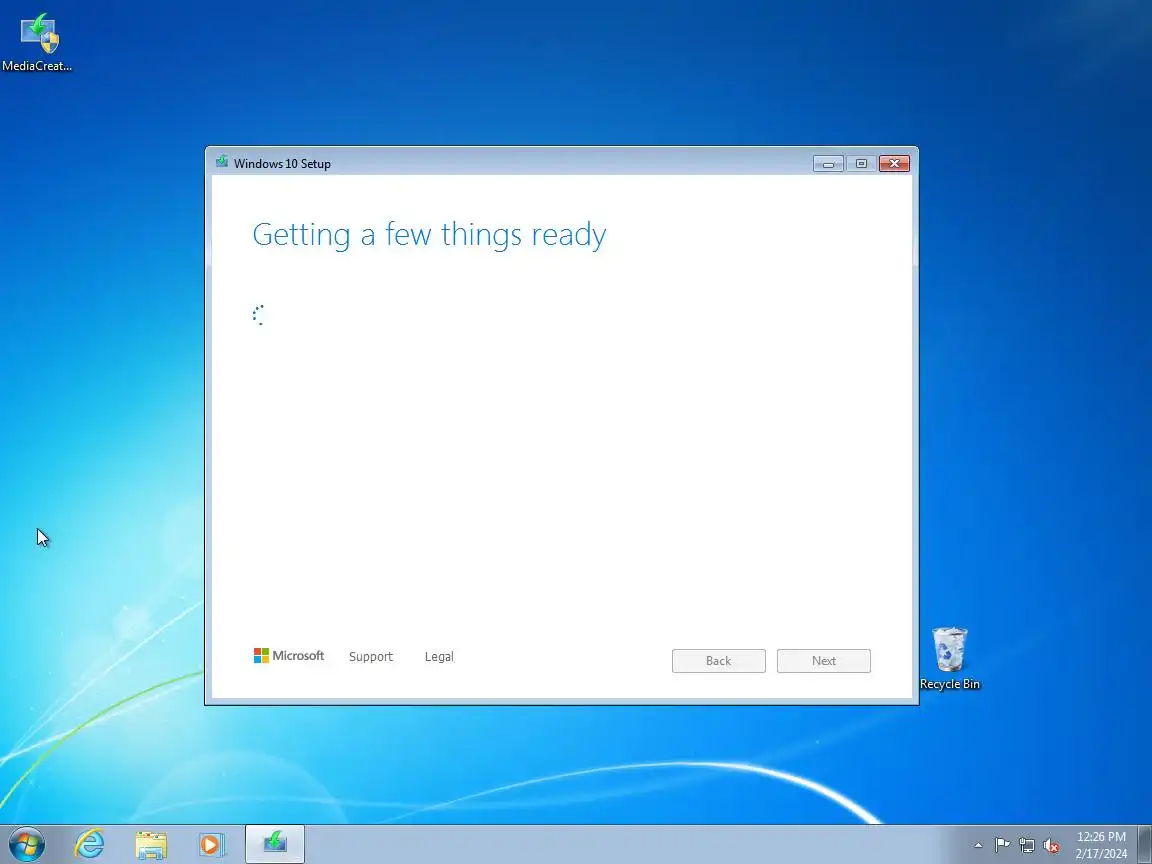Open the Support link
Viewport: 1152px width, 864px height.
[371, 657]
